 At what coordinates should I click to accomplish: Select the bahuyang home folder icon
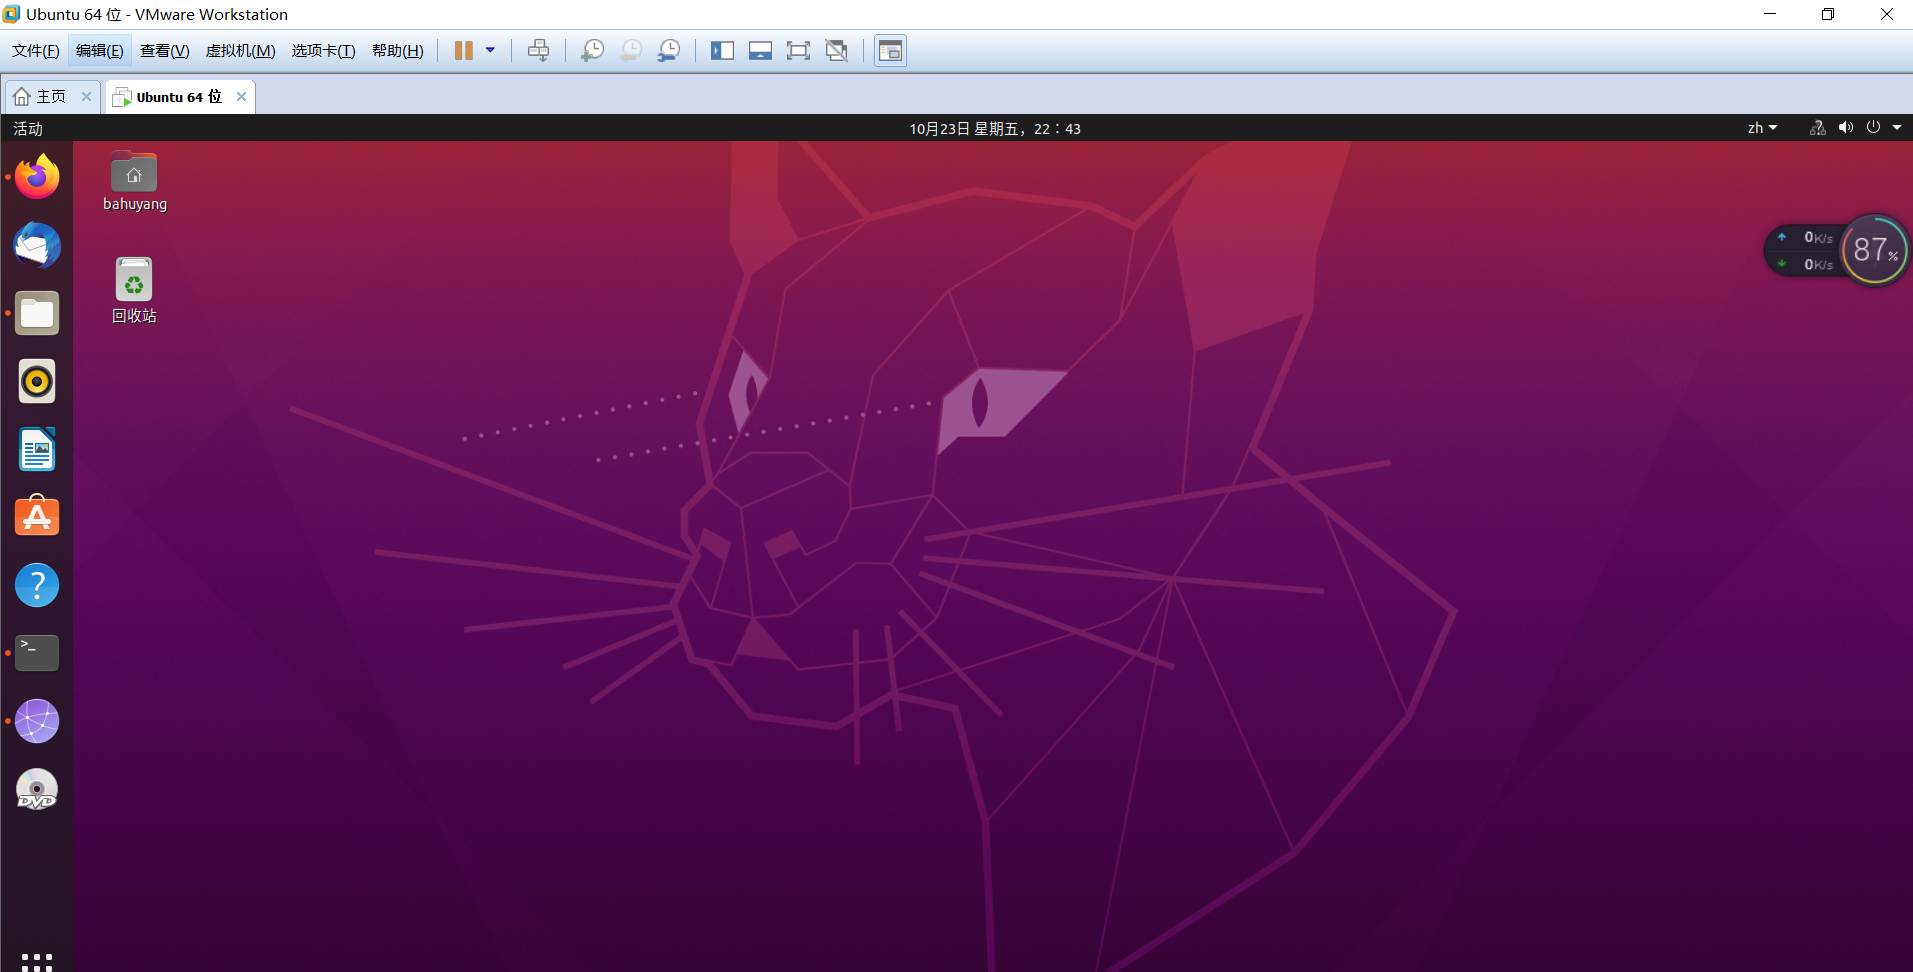click(x=134, y=181)
